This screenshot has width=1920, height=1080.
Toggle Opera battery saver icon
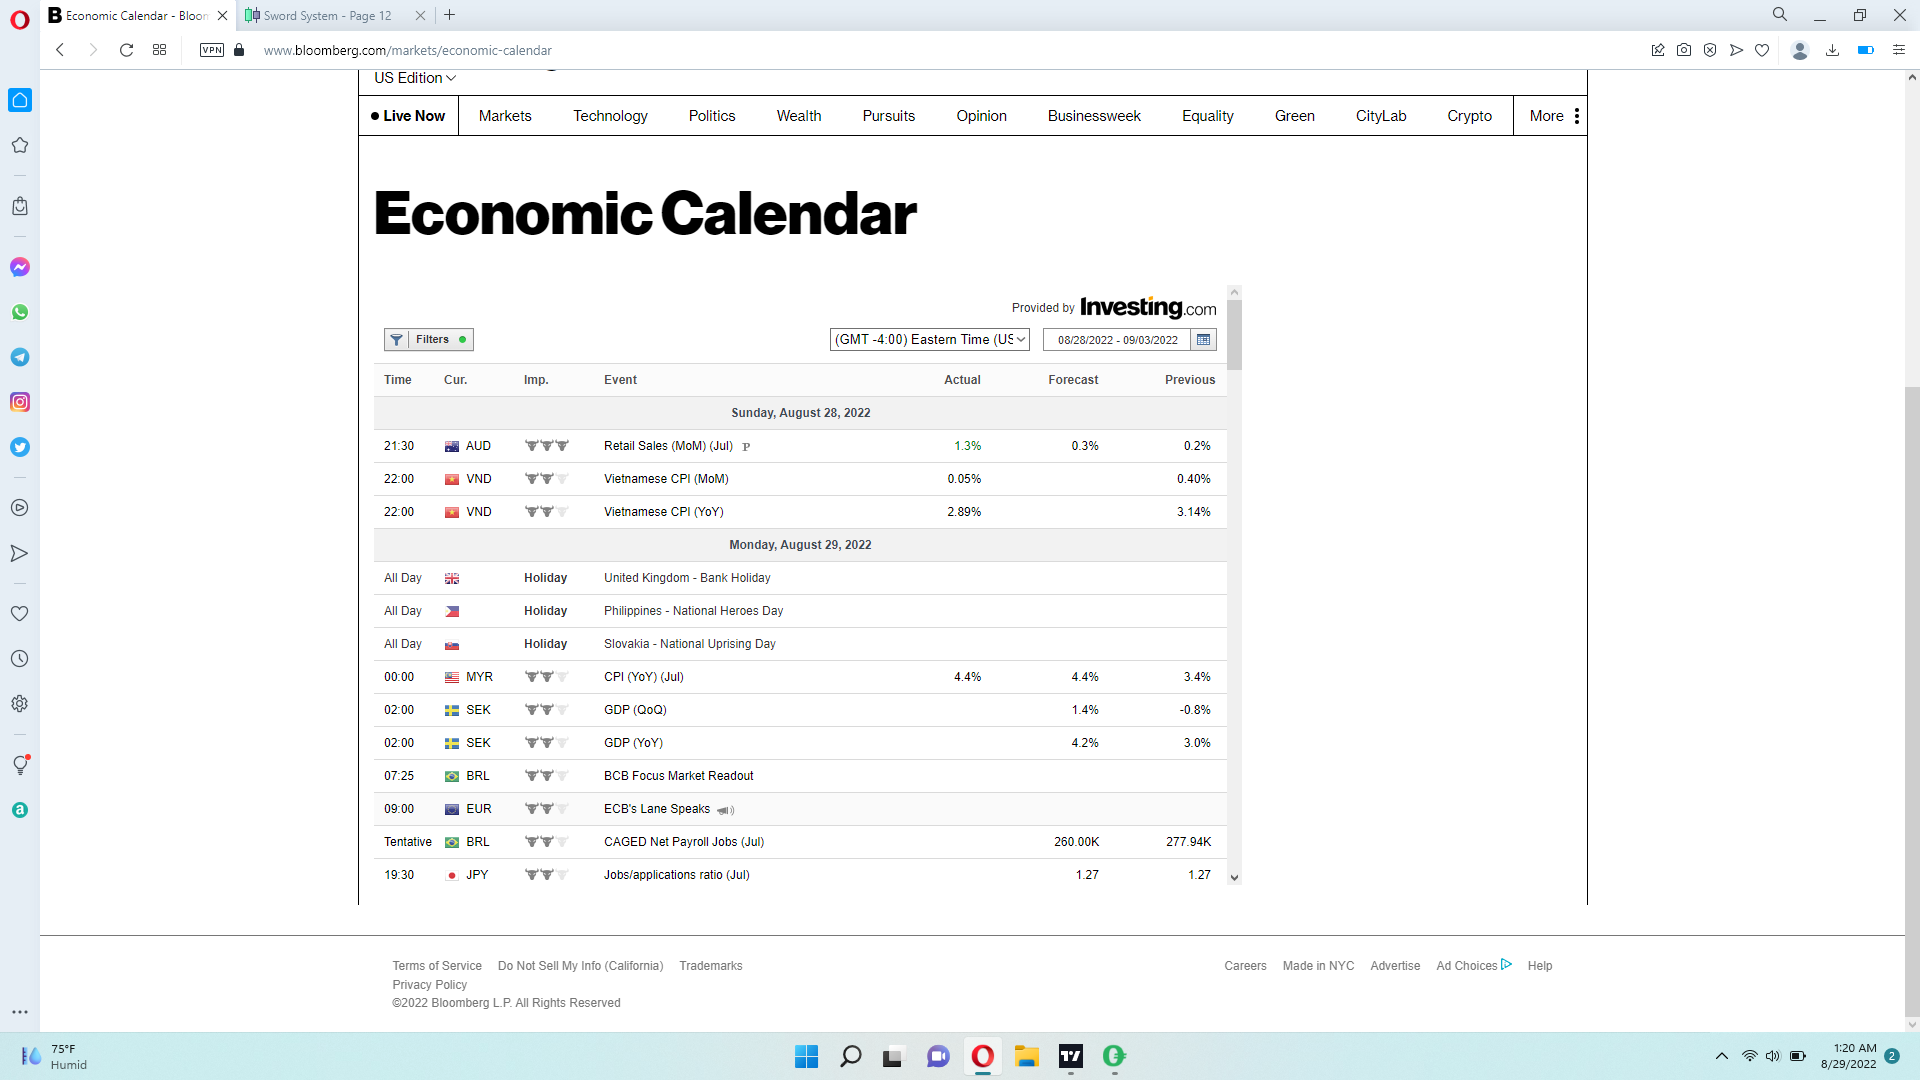pos(1865,50)
